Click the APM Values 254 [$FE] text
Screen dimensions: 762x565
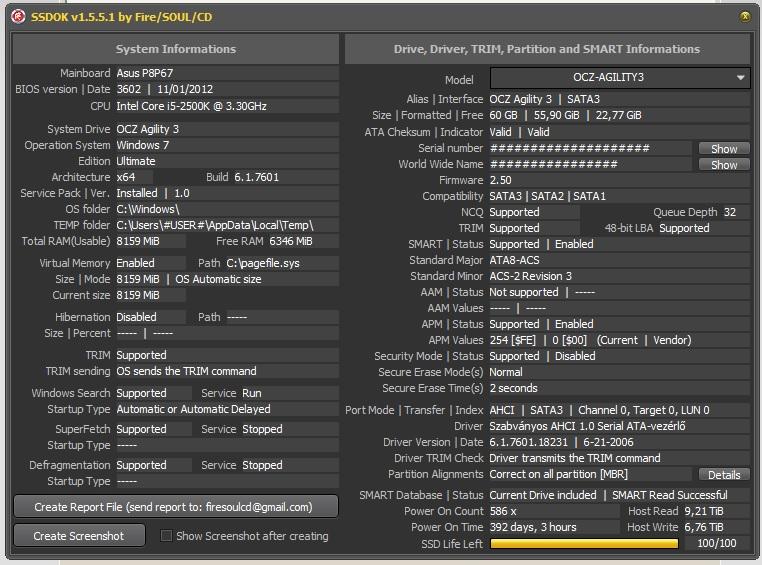(513, 340)
